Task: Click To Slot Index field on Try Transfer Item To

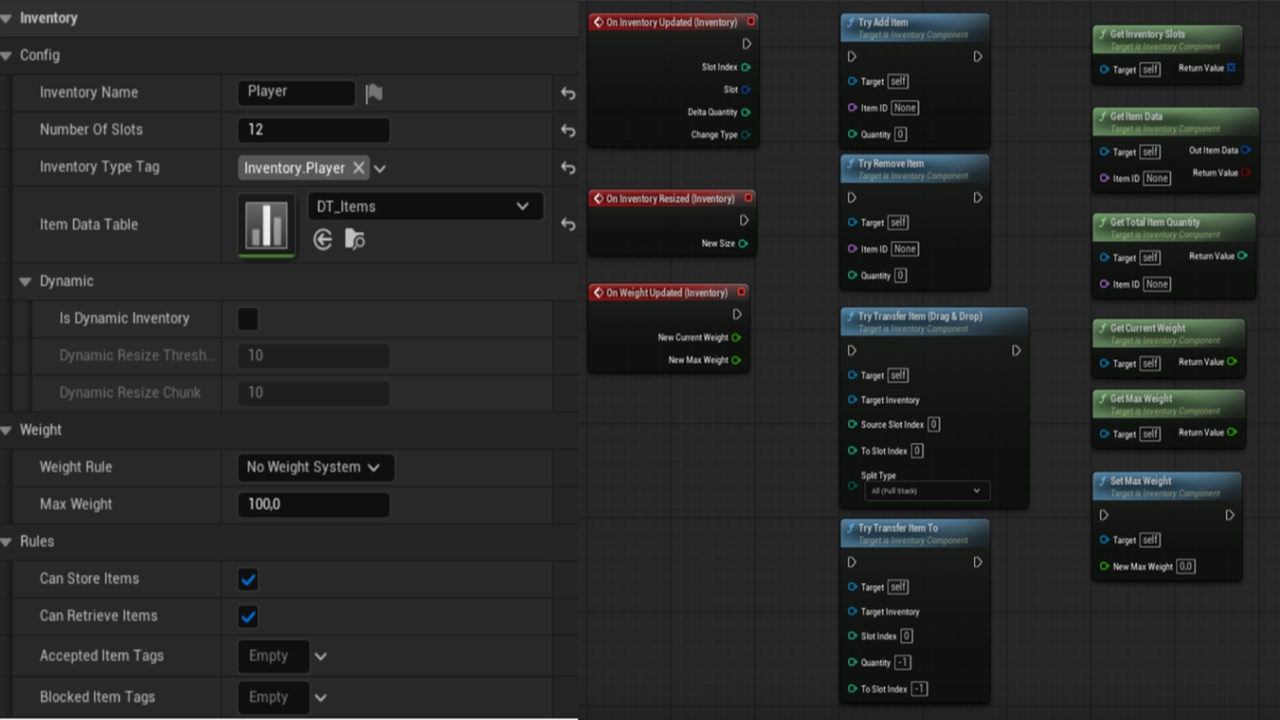Action: pyautogui.click(x=919, y=688)
